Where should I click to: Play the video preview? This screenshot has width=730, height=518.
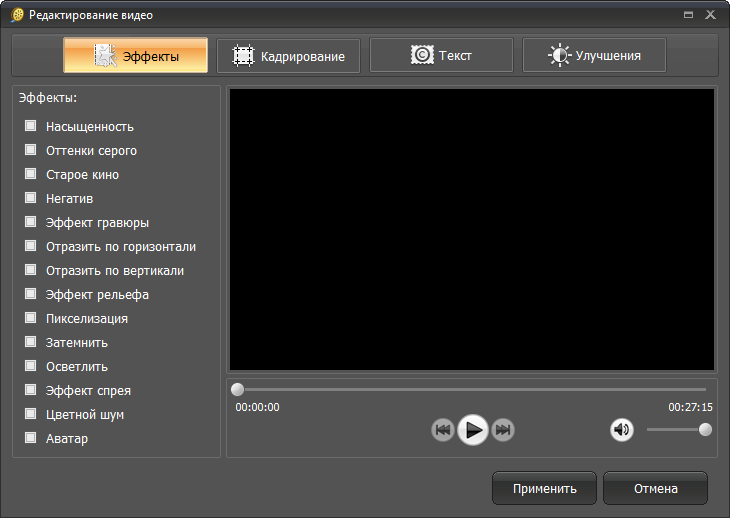(473, 430)
